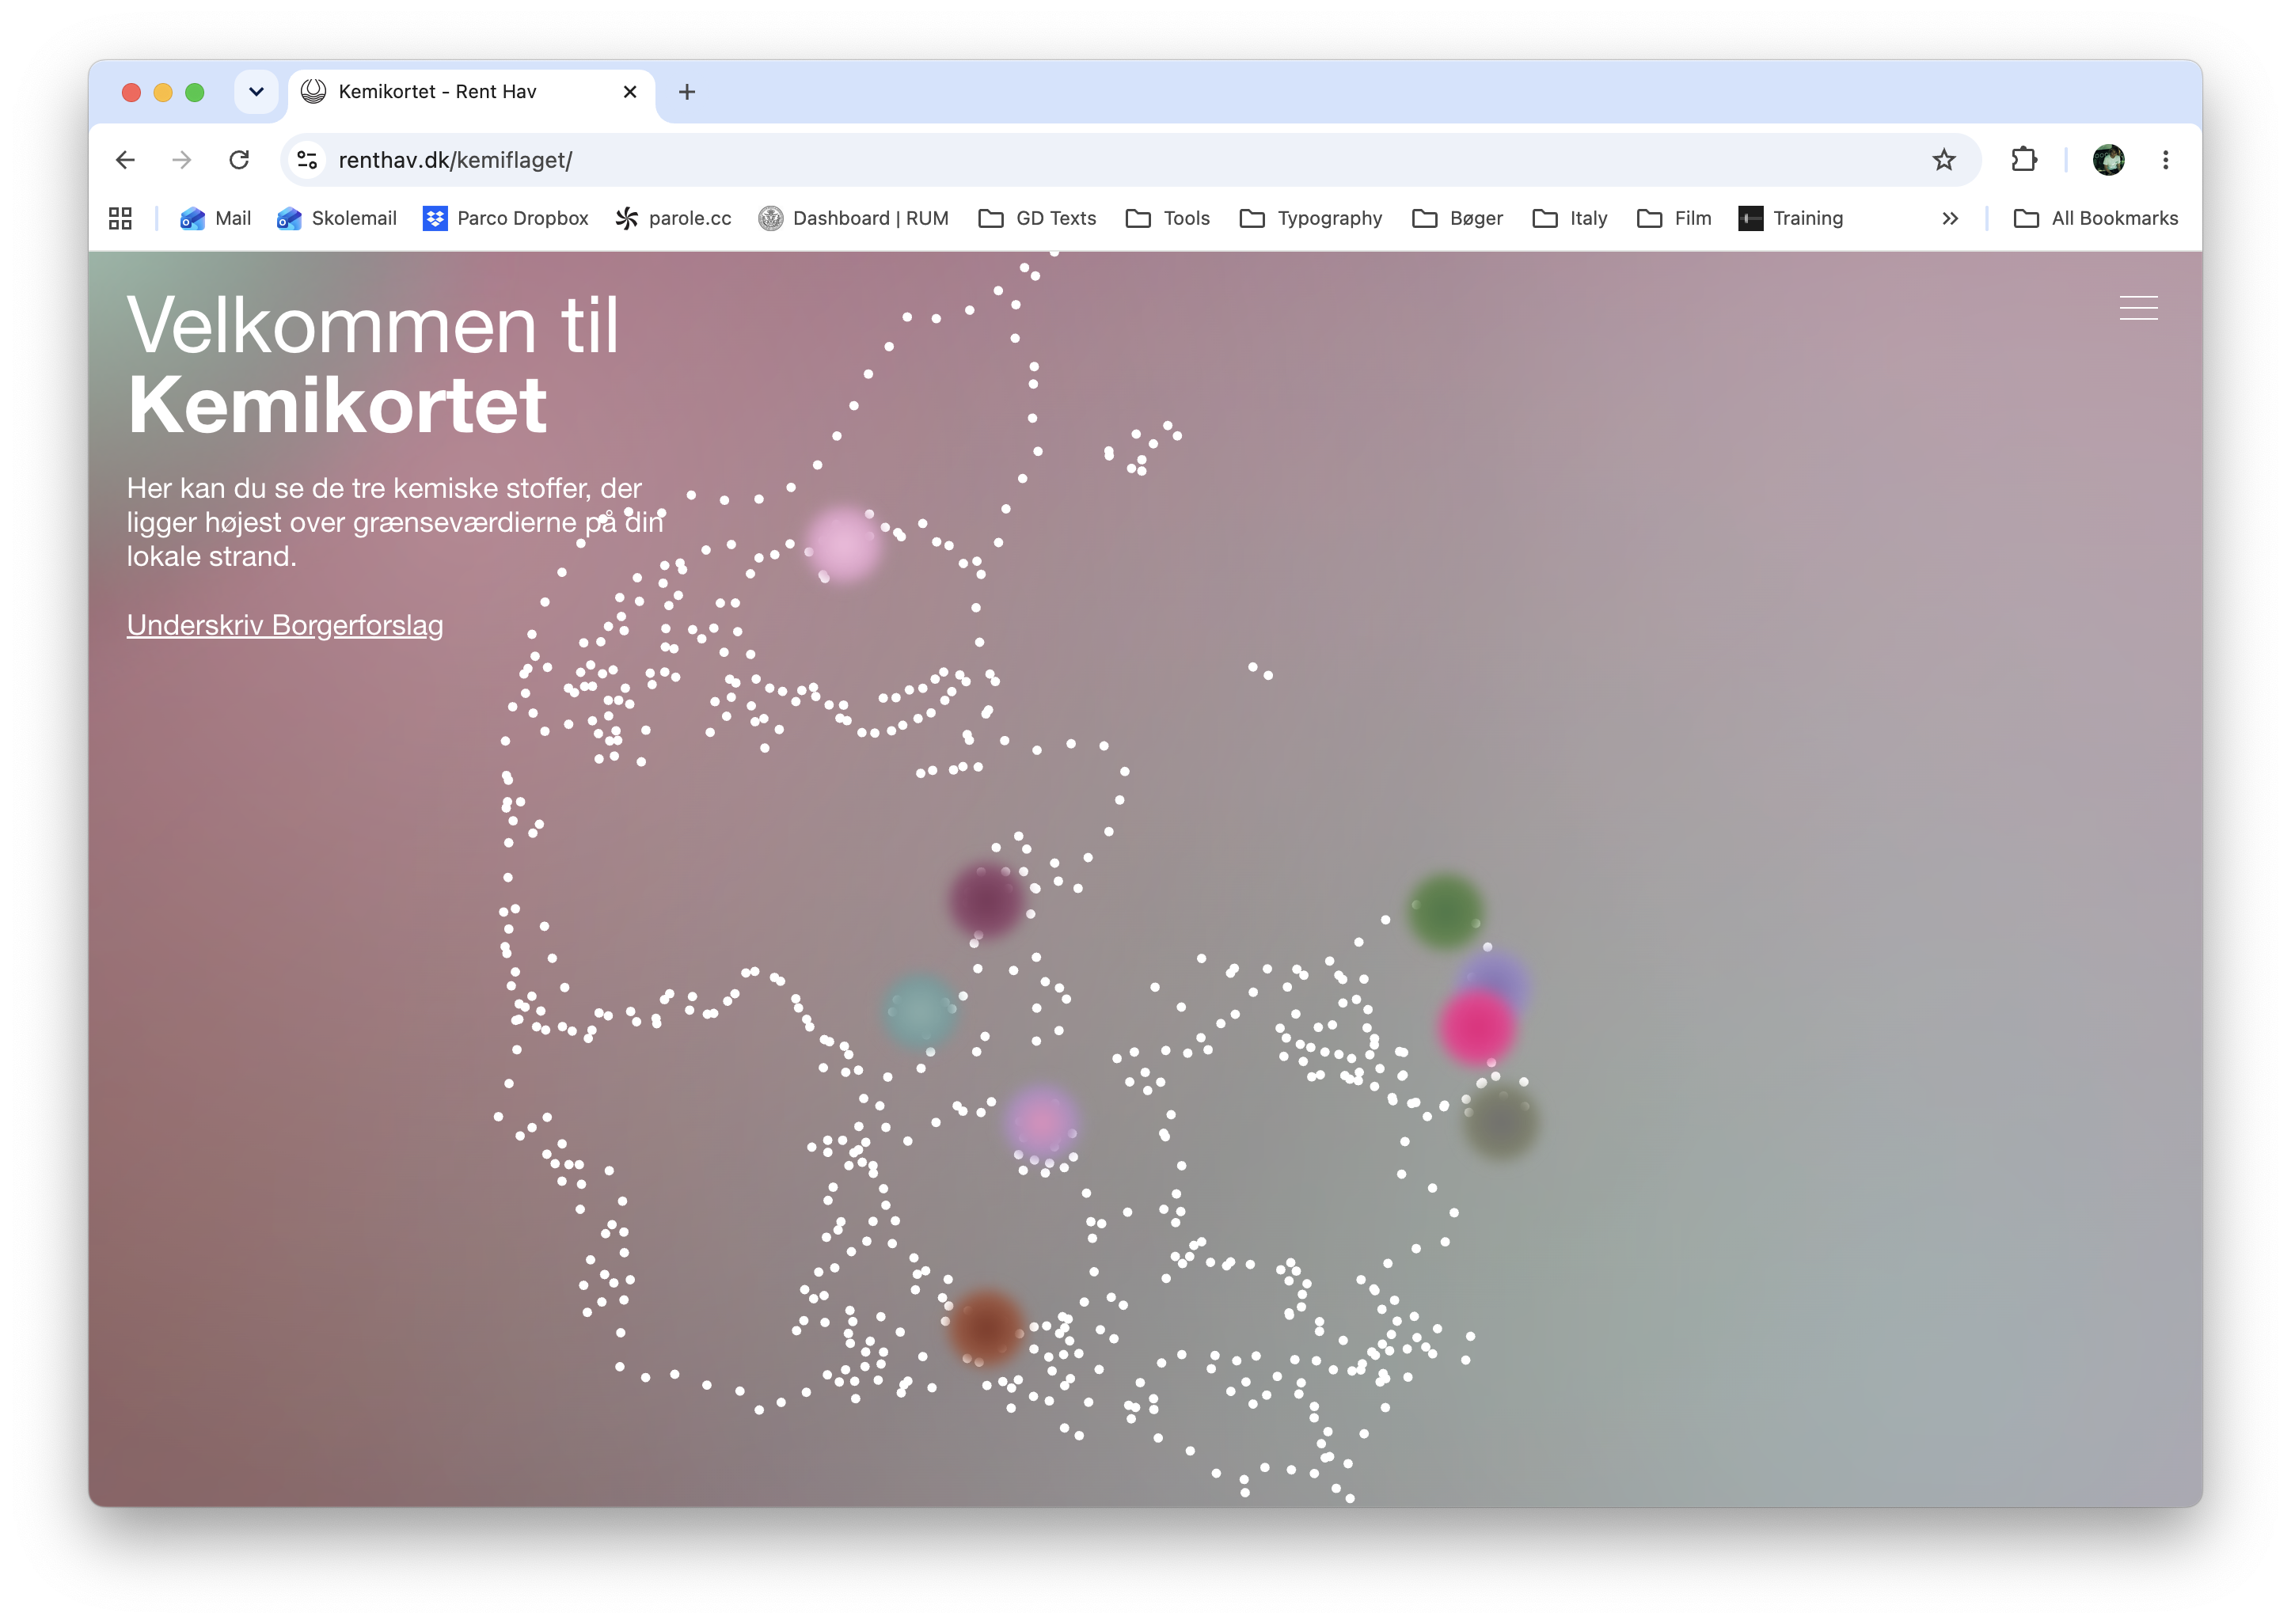2291x1624 pixels.
Task: Open the Dashboard | RUM bookmark
Action: tap(853, 218)
